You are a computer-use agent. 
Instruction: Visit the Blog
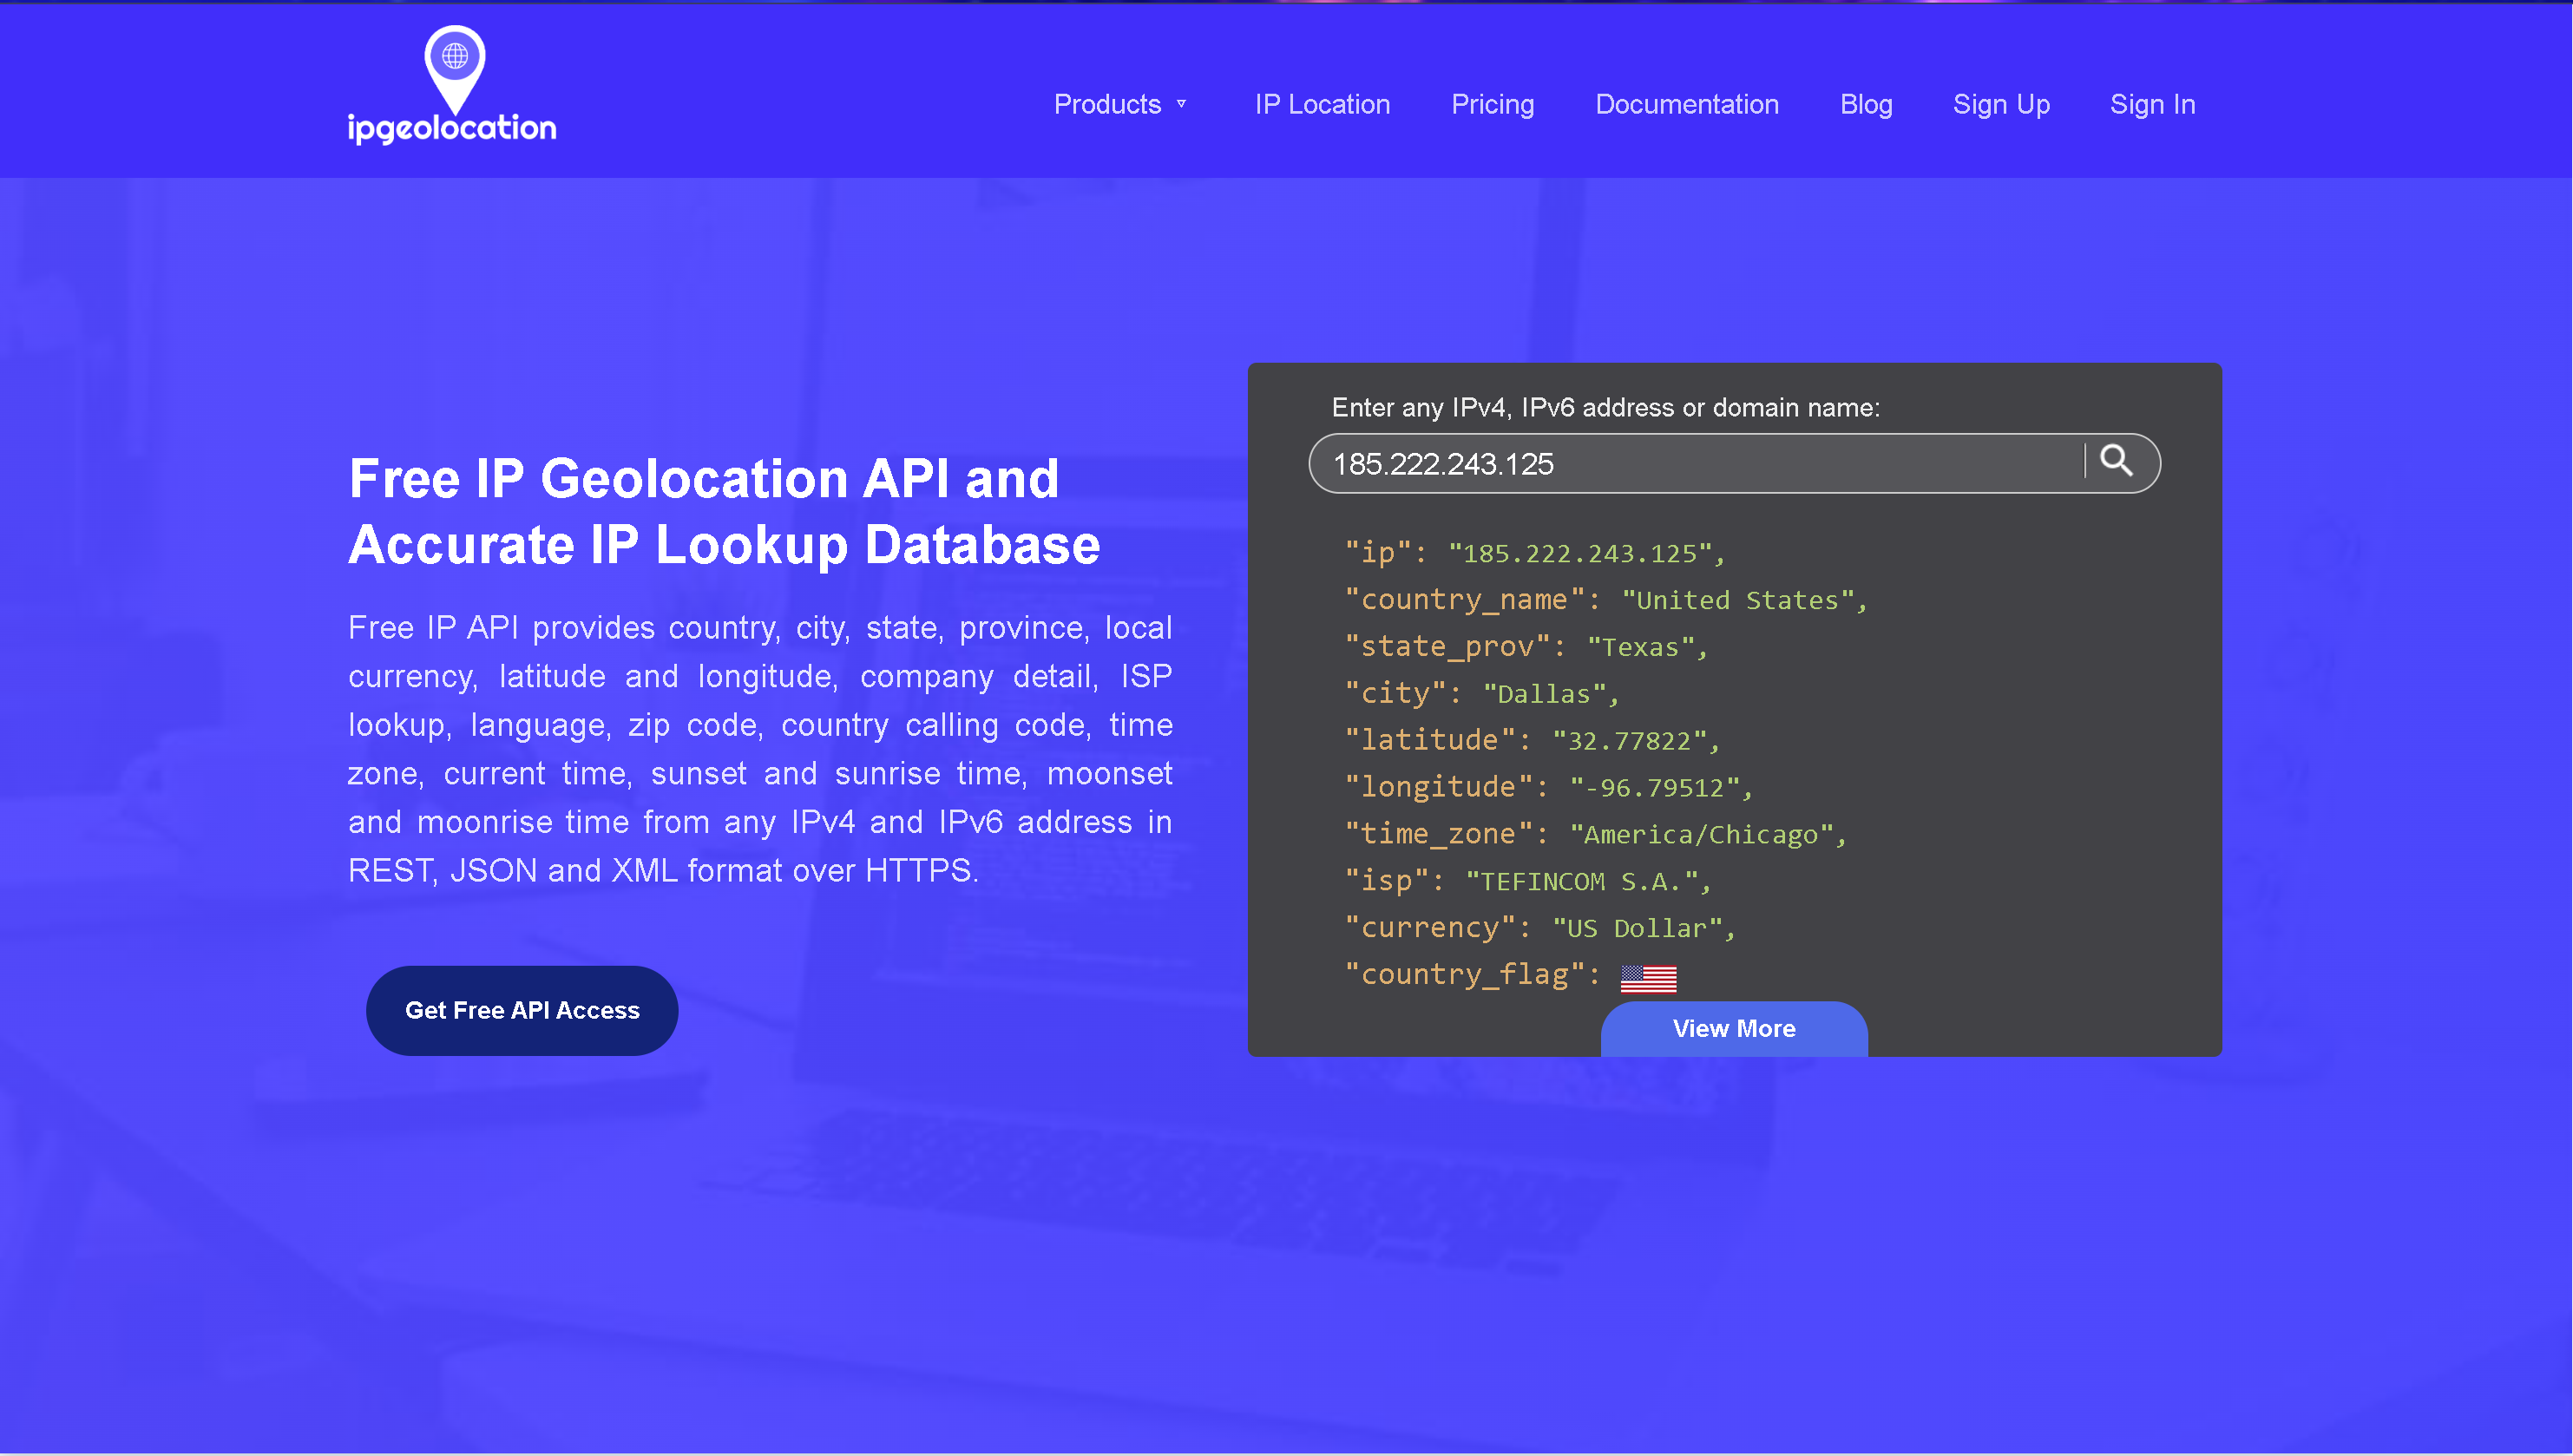(1866, 104)
